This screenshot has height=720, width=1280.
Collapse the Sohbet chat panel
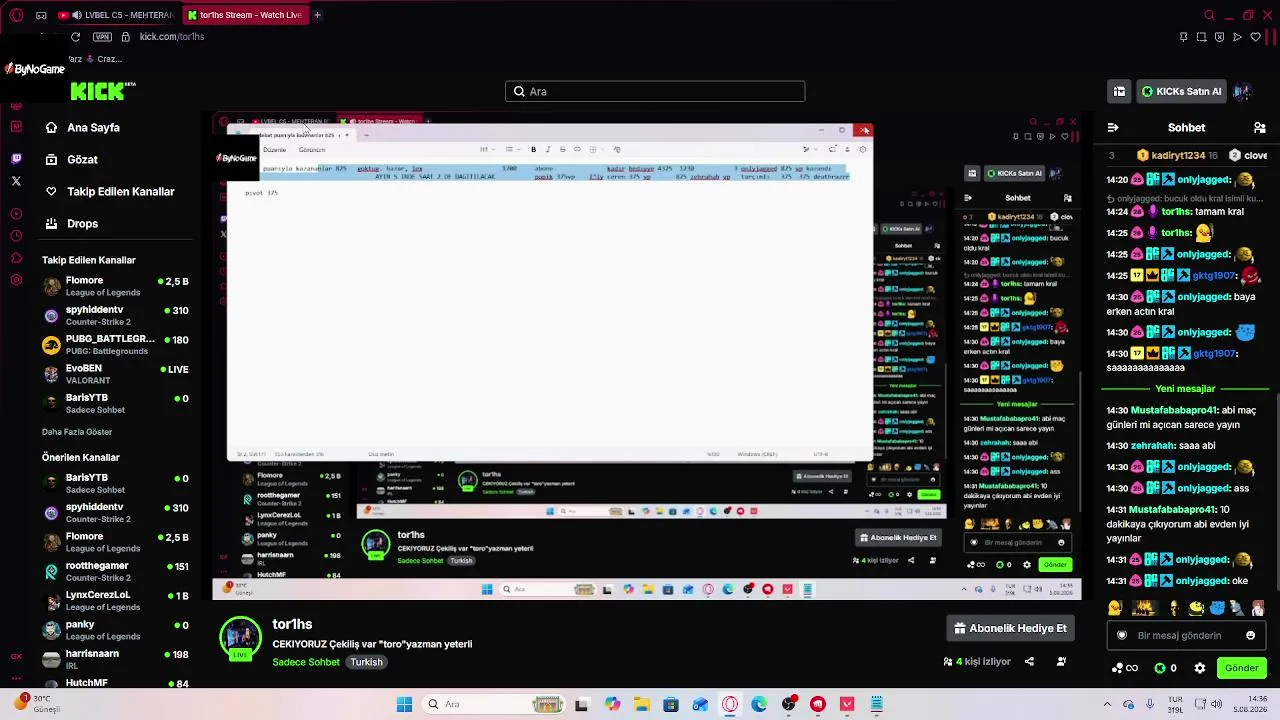point(1113,128)
